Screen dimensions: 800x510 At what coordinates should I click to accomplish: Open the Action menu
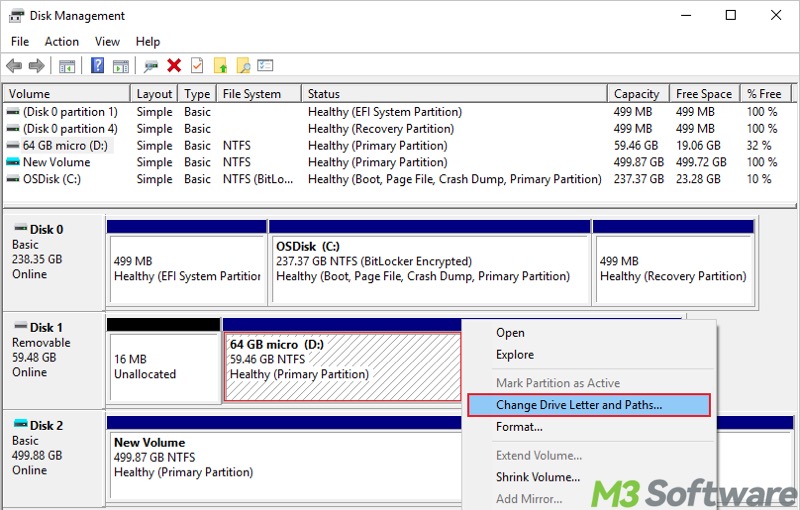click(x=62, y=41)
